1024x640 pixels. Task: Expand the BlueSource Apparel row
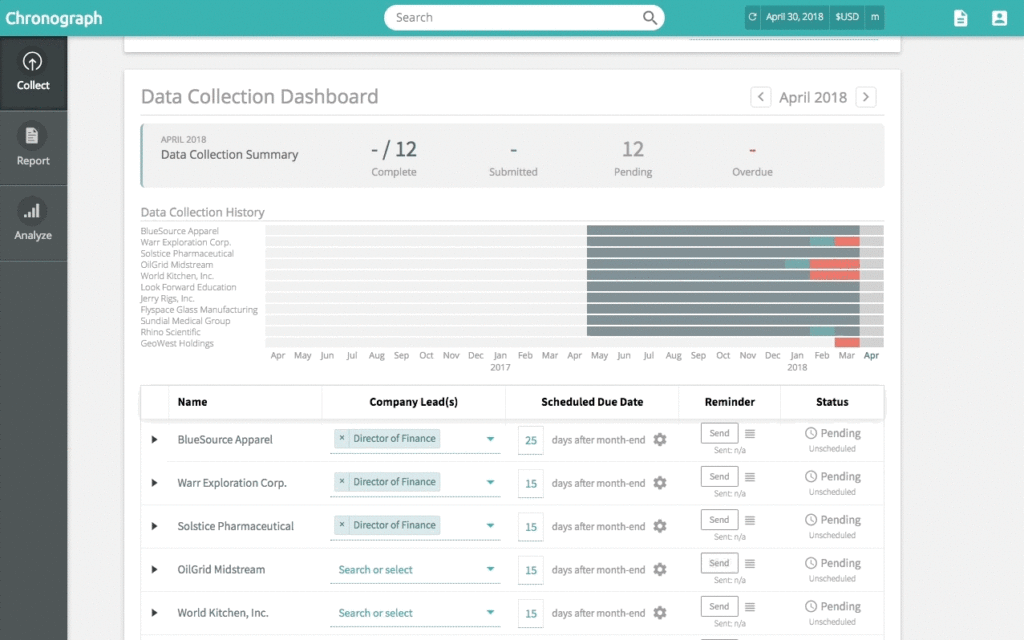coord(155,439)
